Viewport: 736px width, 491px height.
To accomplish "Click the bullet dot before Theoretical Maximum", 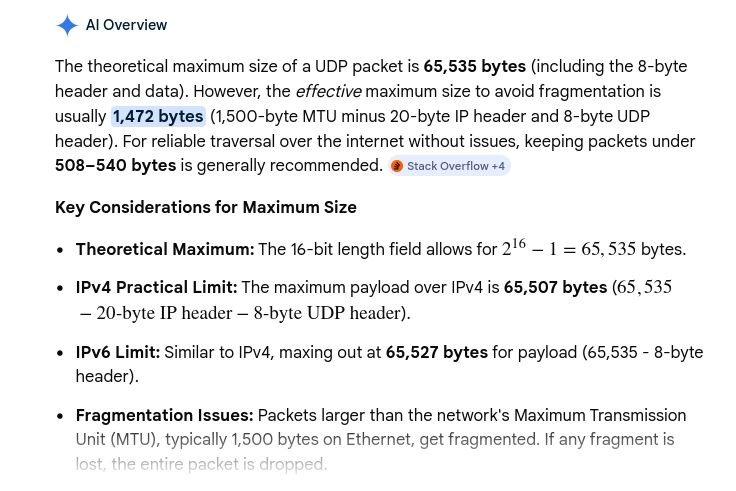I will click(x=60, y=250).
